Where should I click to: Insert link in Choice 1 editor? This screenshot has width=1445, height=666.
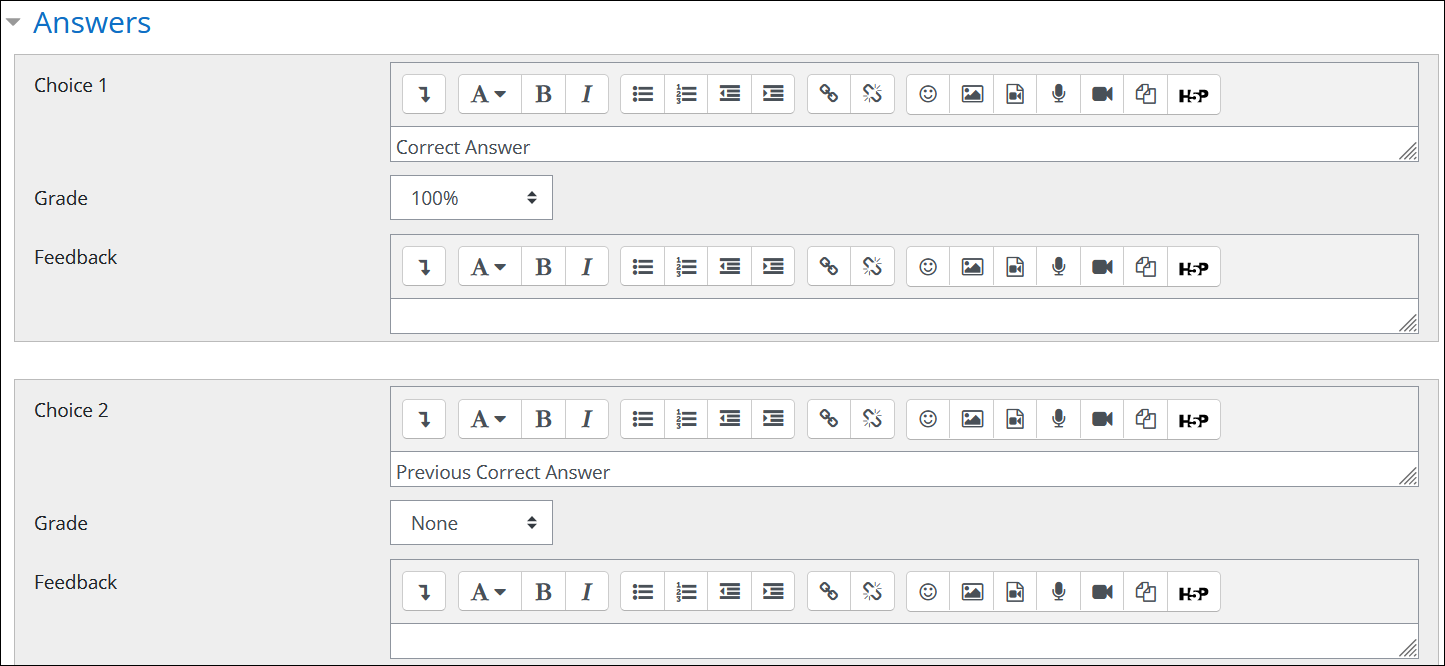[829, 94]
